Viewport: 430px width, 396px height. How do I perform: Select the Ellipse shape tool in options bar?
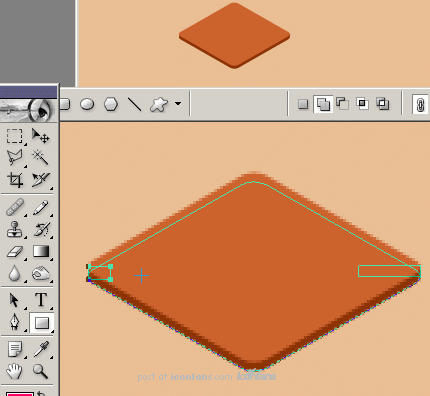[87, 104]
